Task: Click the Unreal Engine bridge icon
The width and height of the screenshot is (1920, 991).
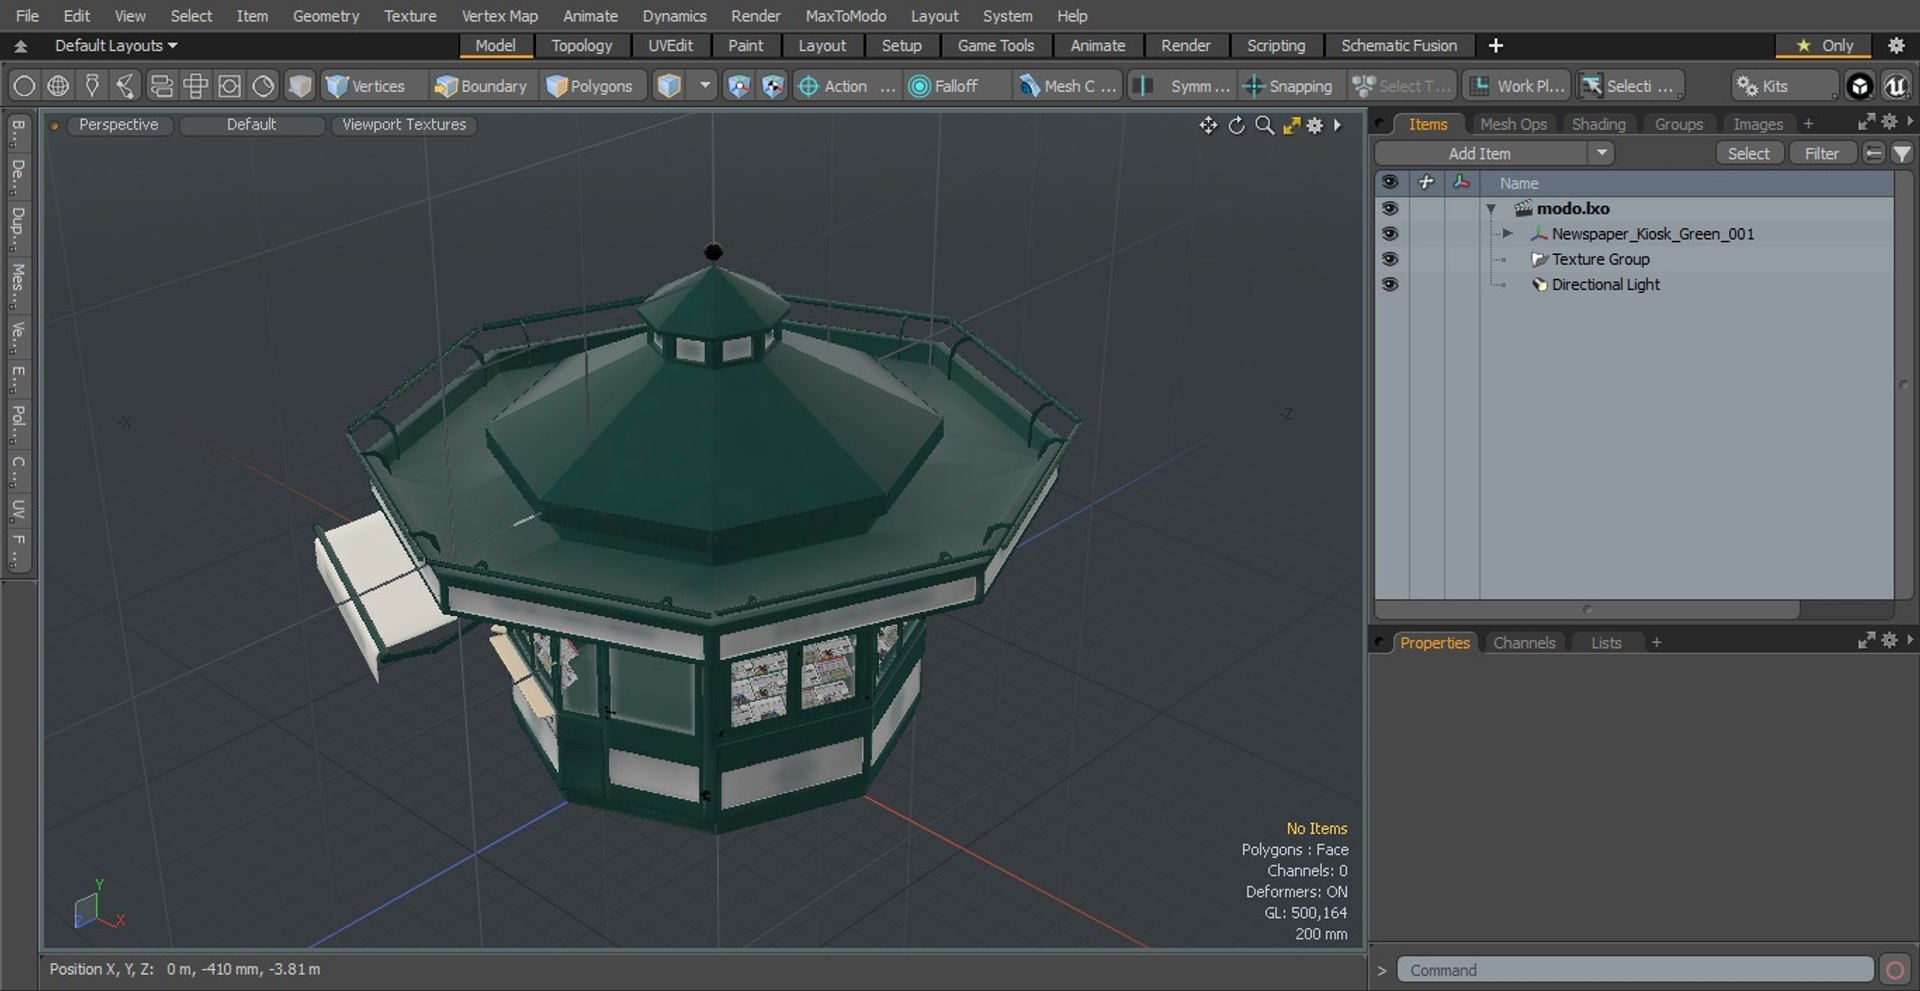Action: point(1896,86)
